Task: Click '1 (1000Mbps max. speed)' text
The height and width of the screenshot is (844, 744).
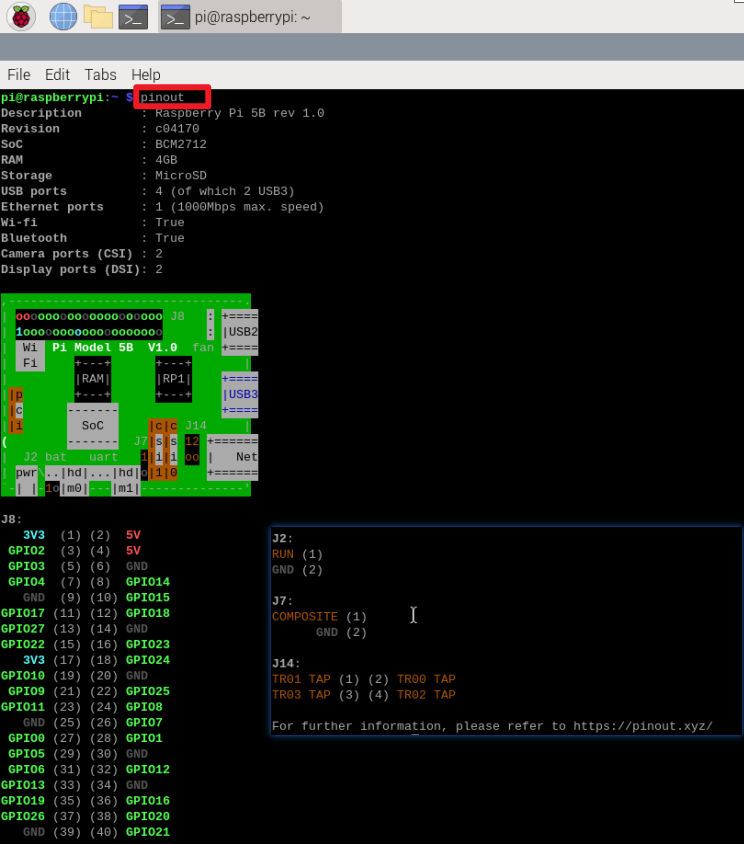Action: click(240, 207)
